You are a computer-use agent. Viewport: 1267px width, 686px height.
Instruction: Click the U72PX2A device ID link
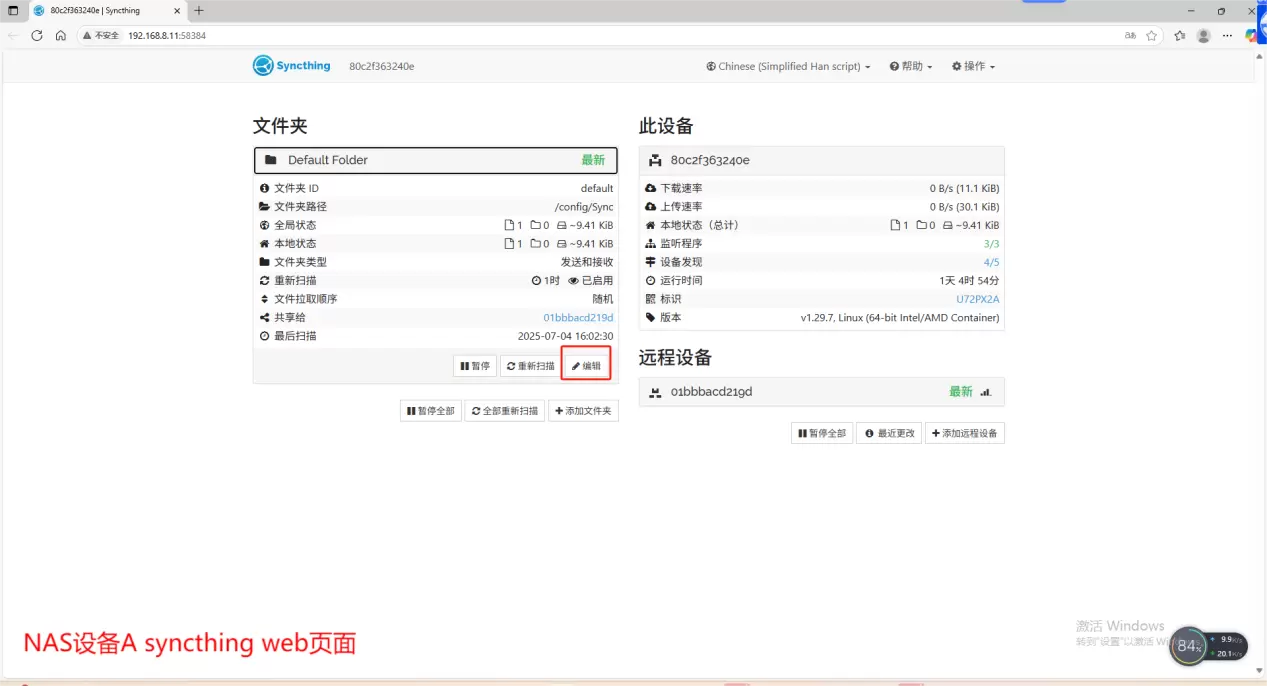pos(977,299)
